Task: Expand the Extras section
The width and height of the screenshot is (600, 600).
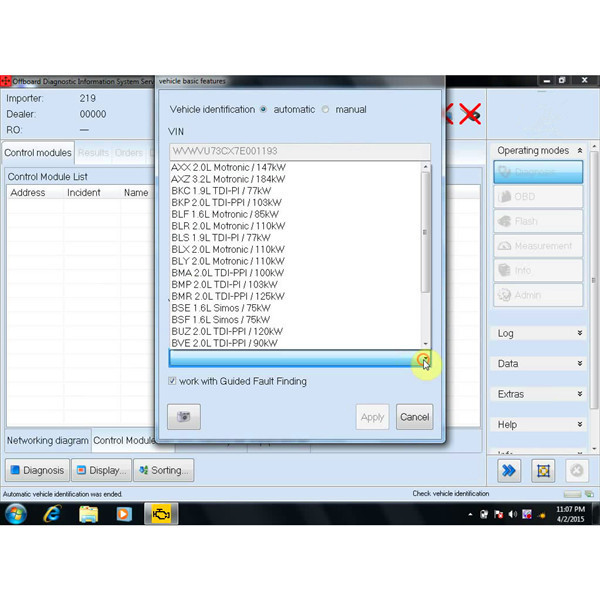Action: [580, 394]
